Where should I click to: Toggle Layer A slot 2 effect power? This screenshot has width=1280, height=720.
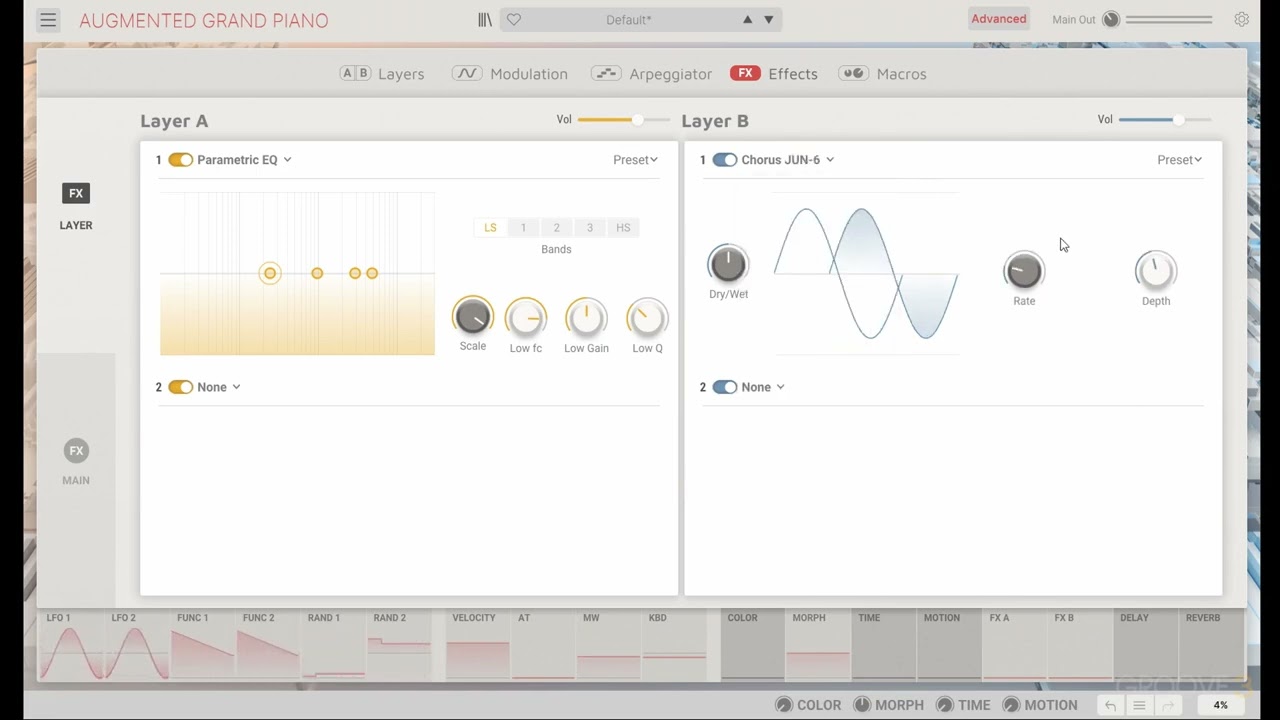[180, 387]
